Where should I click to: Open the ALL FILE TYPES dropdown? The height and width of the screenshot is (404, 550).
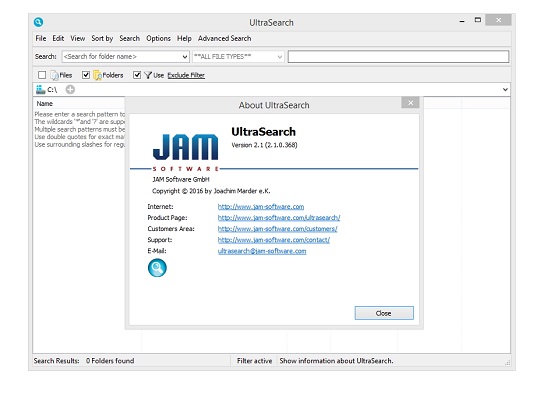pyautogui.click(x=280, y=56)
